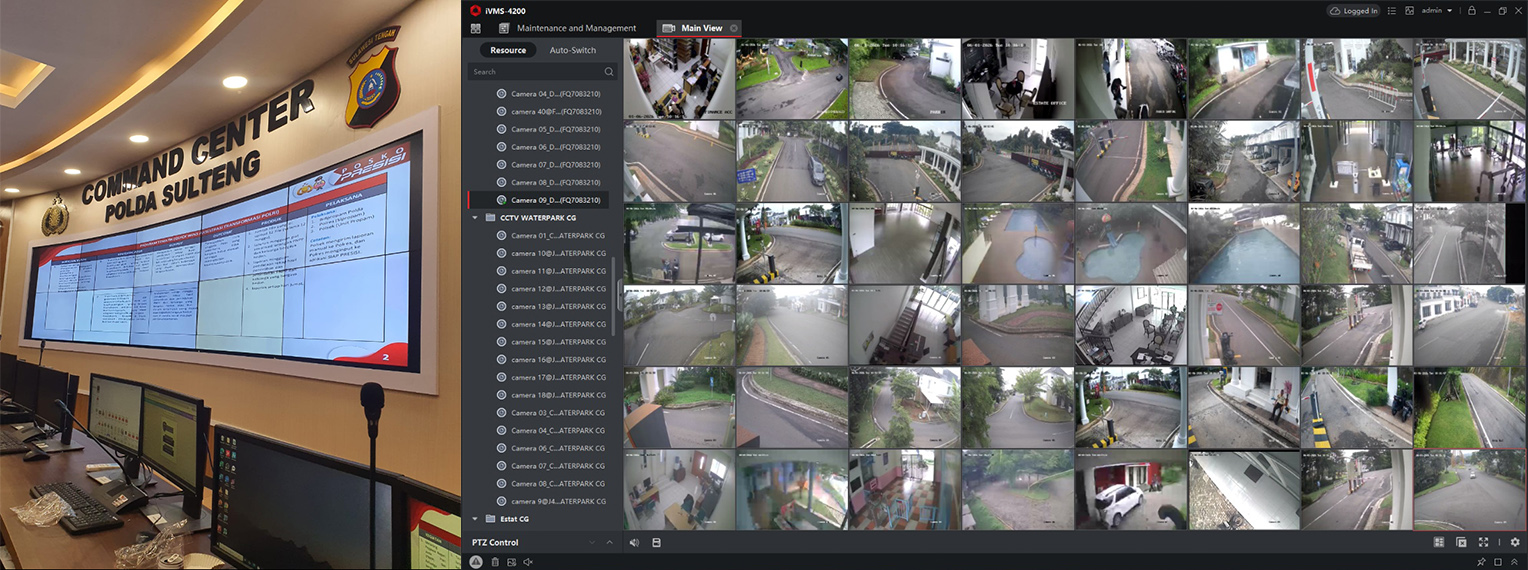Screen dimensions: 1528x570
Task: Open the module grid menu icon
Action: click(x=476, y=28)
